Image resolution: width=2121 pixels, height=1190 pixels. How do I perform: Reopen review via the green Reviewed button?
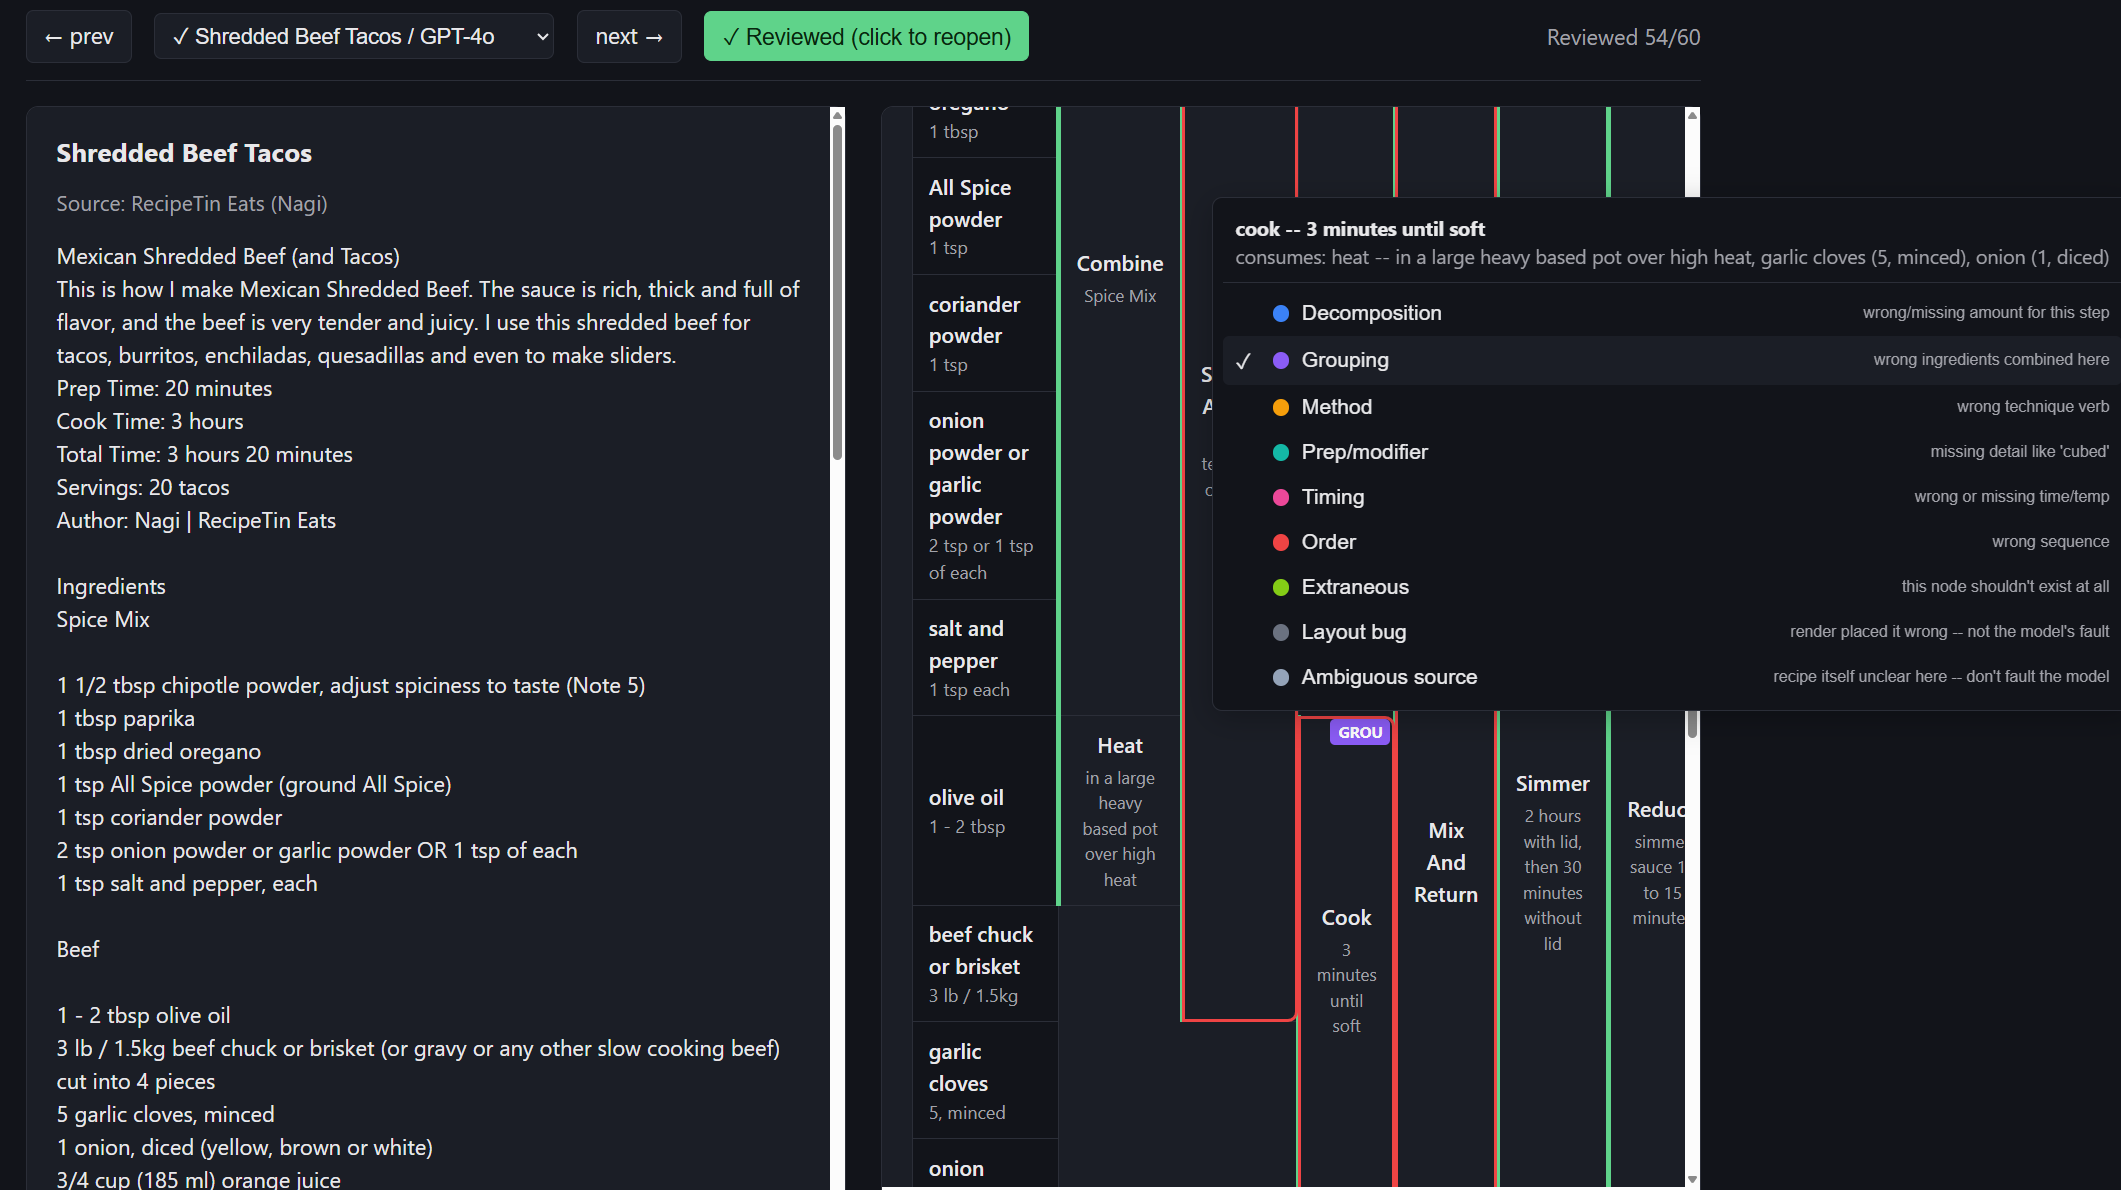tap(866, 37)
